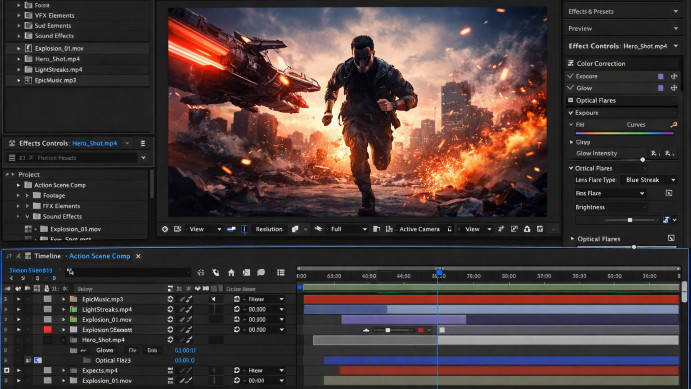The image size is (691, 389).
Task: Open the hamburger menu in Effects Controls panel
Action: click(x=143, y=143)
